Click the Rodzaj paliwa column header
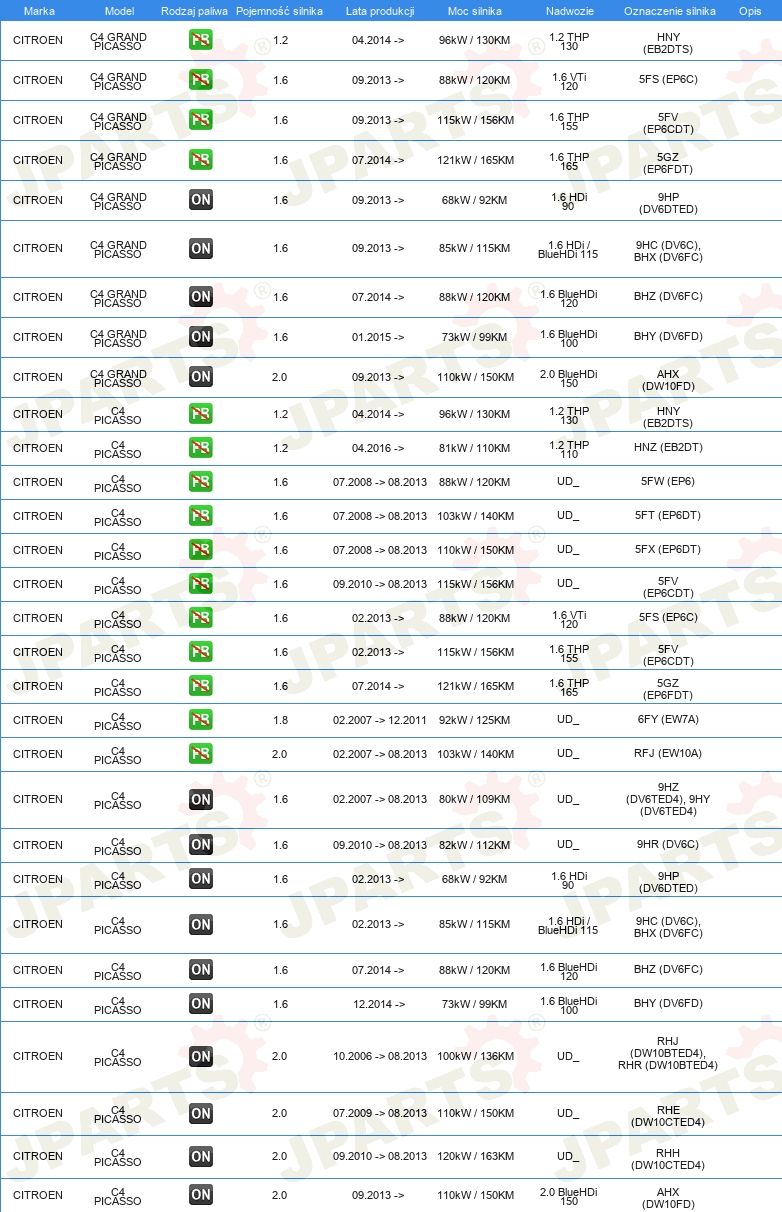This screenshot has height=1212, width=782. (x=194, y=10)
